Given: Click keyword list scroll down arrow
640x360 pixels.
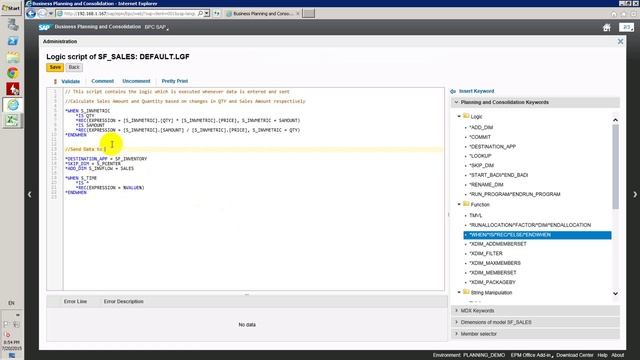Looking at the screenshot, I should click(x=616, y=293).
